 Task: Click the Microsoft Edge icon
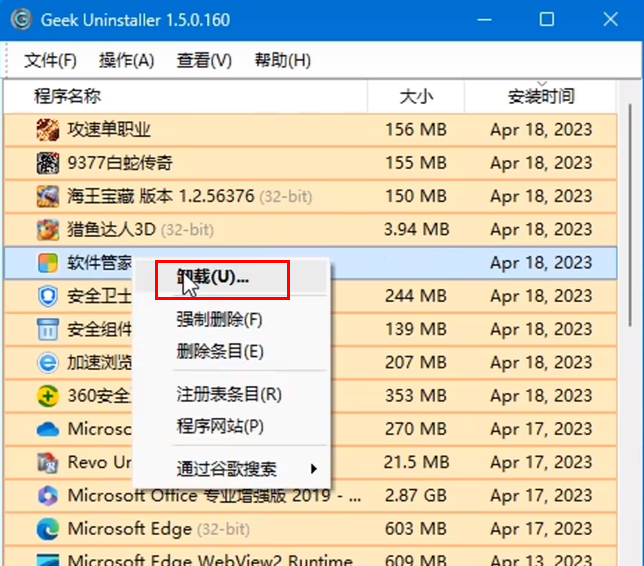click(48, 529)
